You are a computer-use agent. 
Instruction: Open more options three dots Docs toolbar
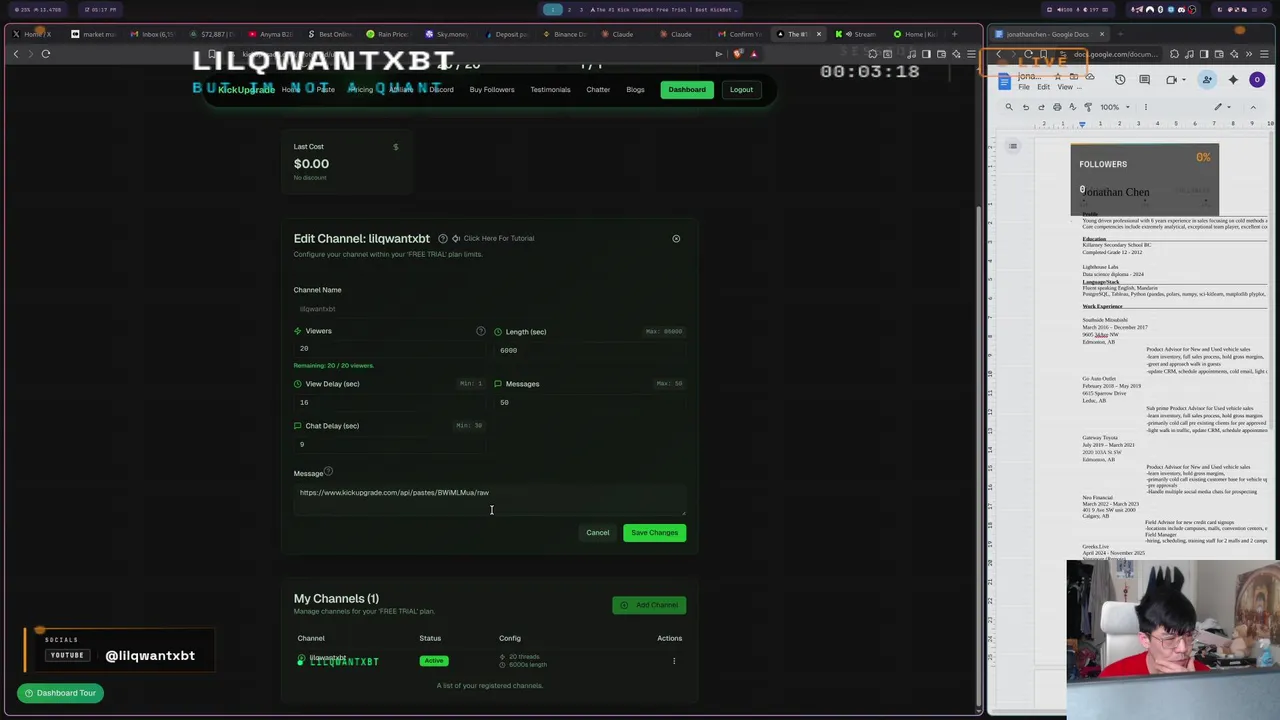(1146, 107)
